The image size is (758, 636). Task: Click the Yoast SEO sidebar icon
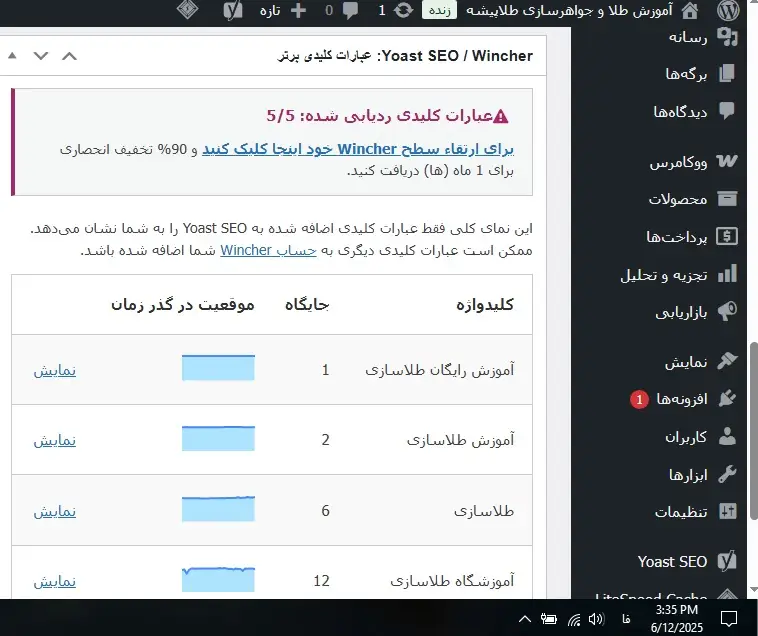(x=727, y=561)
